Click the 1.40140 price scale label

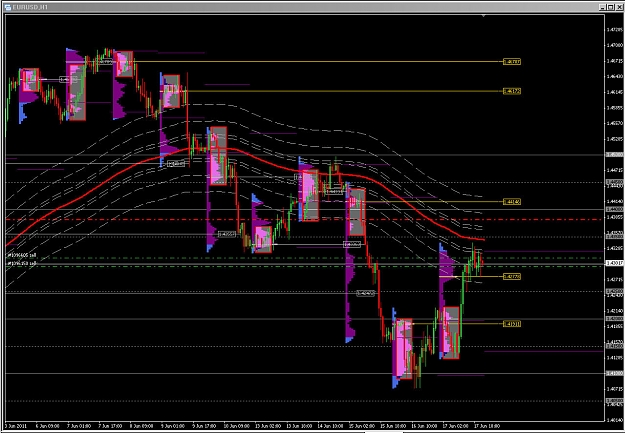pos(614,420)
